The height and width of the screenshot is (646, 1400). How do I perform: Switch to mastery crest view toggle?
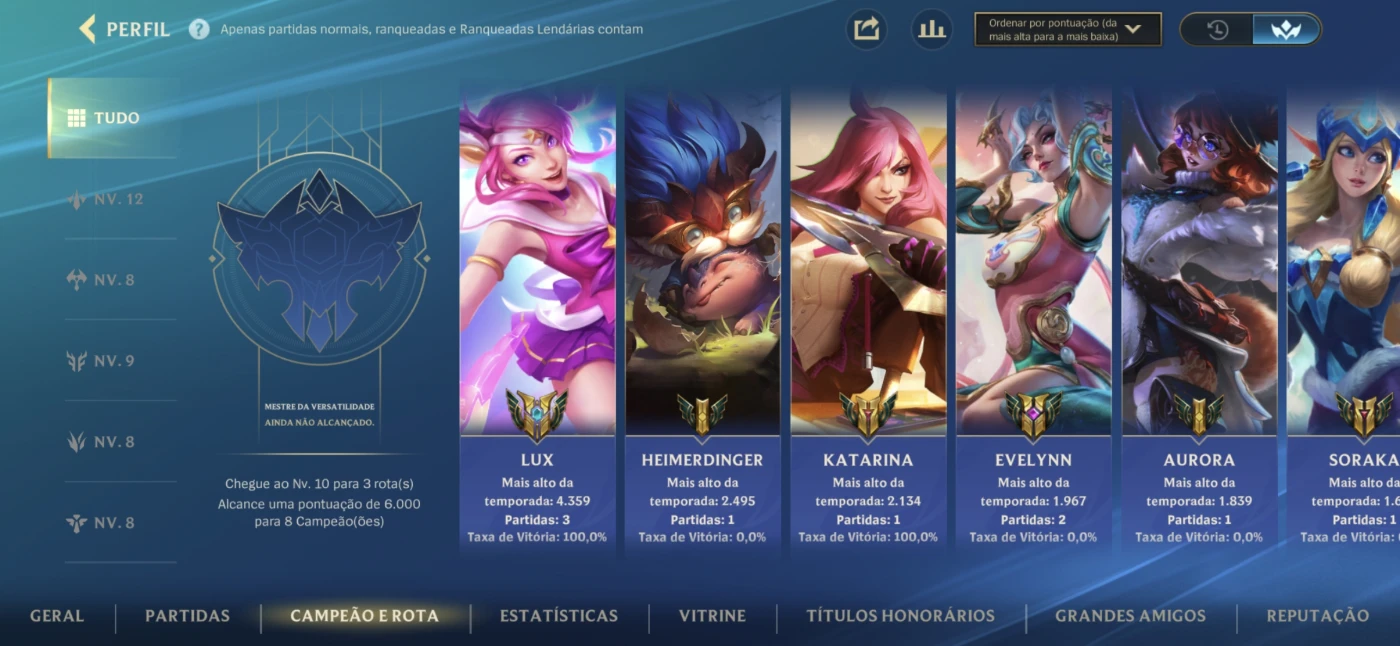click(x=1286, y=29)
